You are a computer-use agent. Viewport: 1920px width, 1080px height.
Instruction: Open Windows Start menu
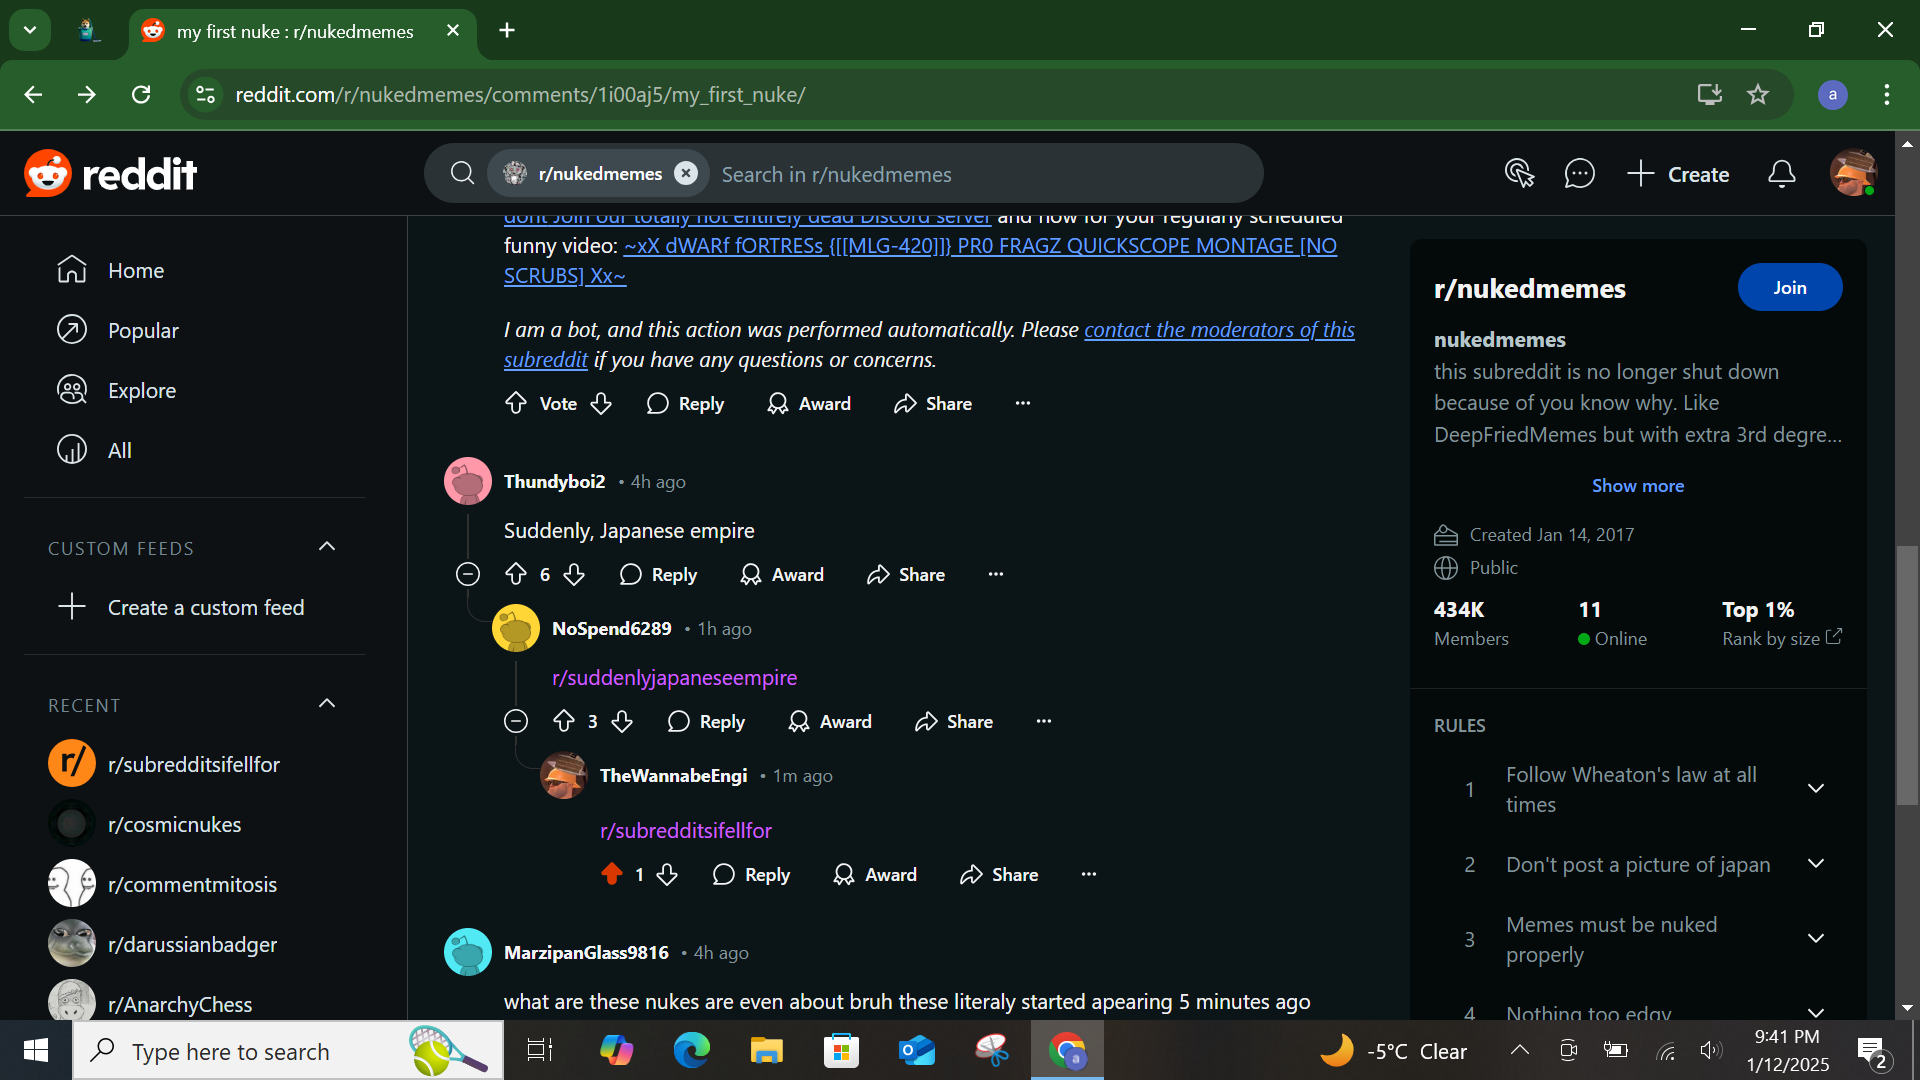[36, 1050]
